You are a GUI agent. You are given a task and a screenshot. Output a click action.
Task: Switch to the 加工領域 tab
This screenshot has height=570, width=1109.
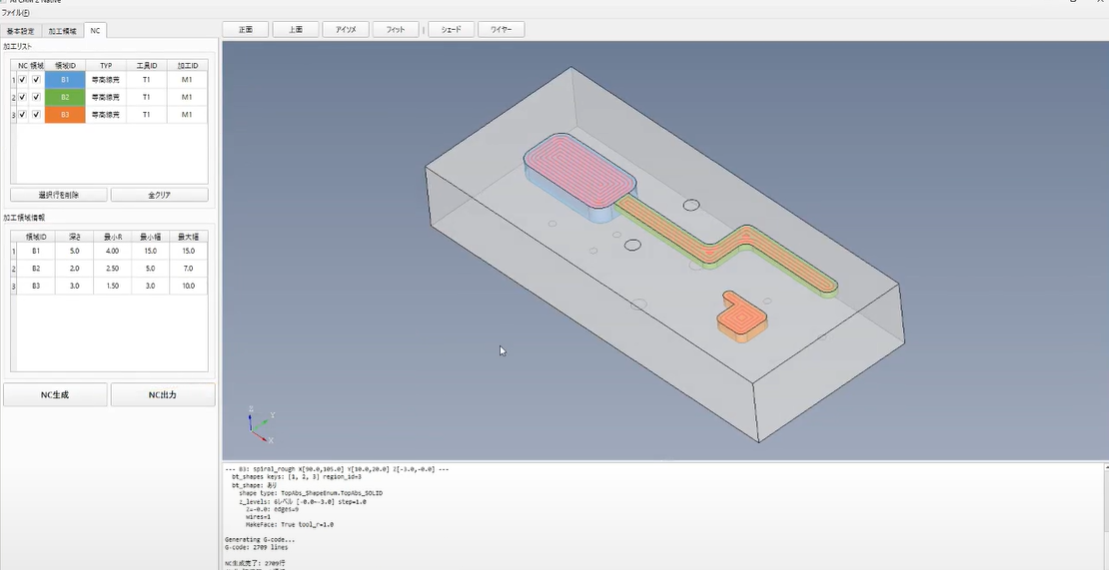tap(62, 31)
